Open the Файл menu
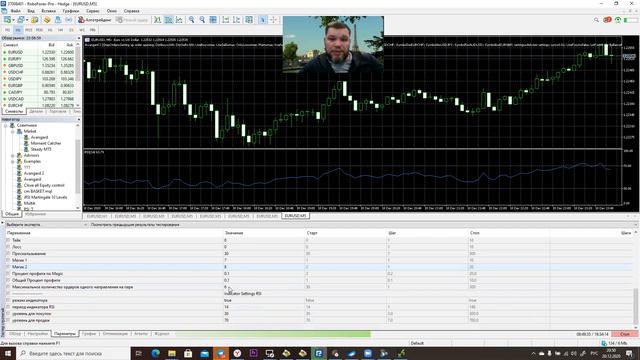The image size is (640, 360). [16, 11]
